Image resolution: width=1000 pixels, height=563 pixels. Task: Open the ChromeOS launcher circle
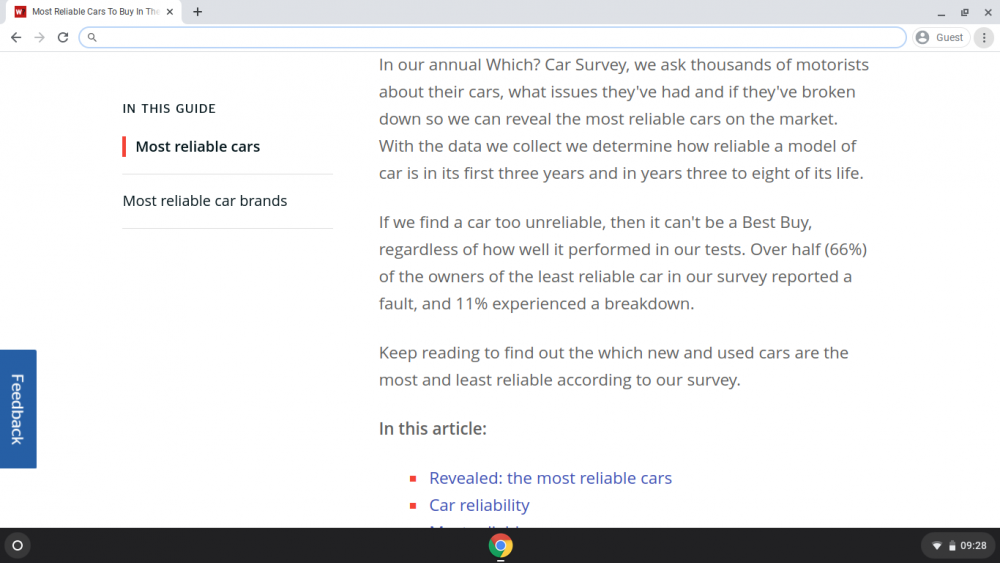click(18, 545)
